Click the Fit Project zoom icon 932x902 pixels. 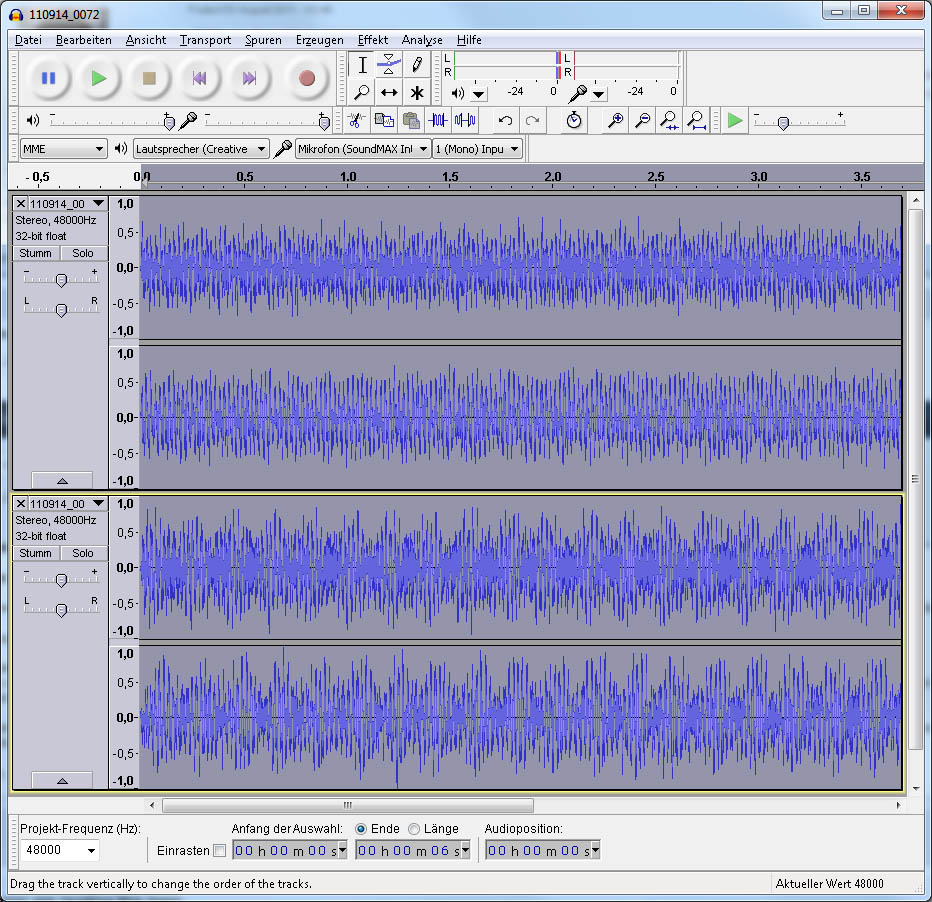pyautogui.click(x=697, y=121)
